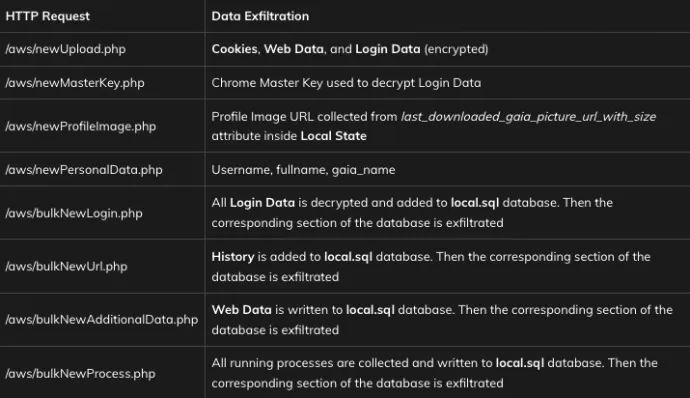Select the /aws/bulkNewLogin.php cell

pyautogui.click(x=74, y=213)
